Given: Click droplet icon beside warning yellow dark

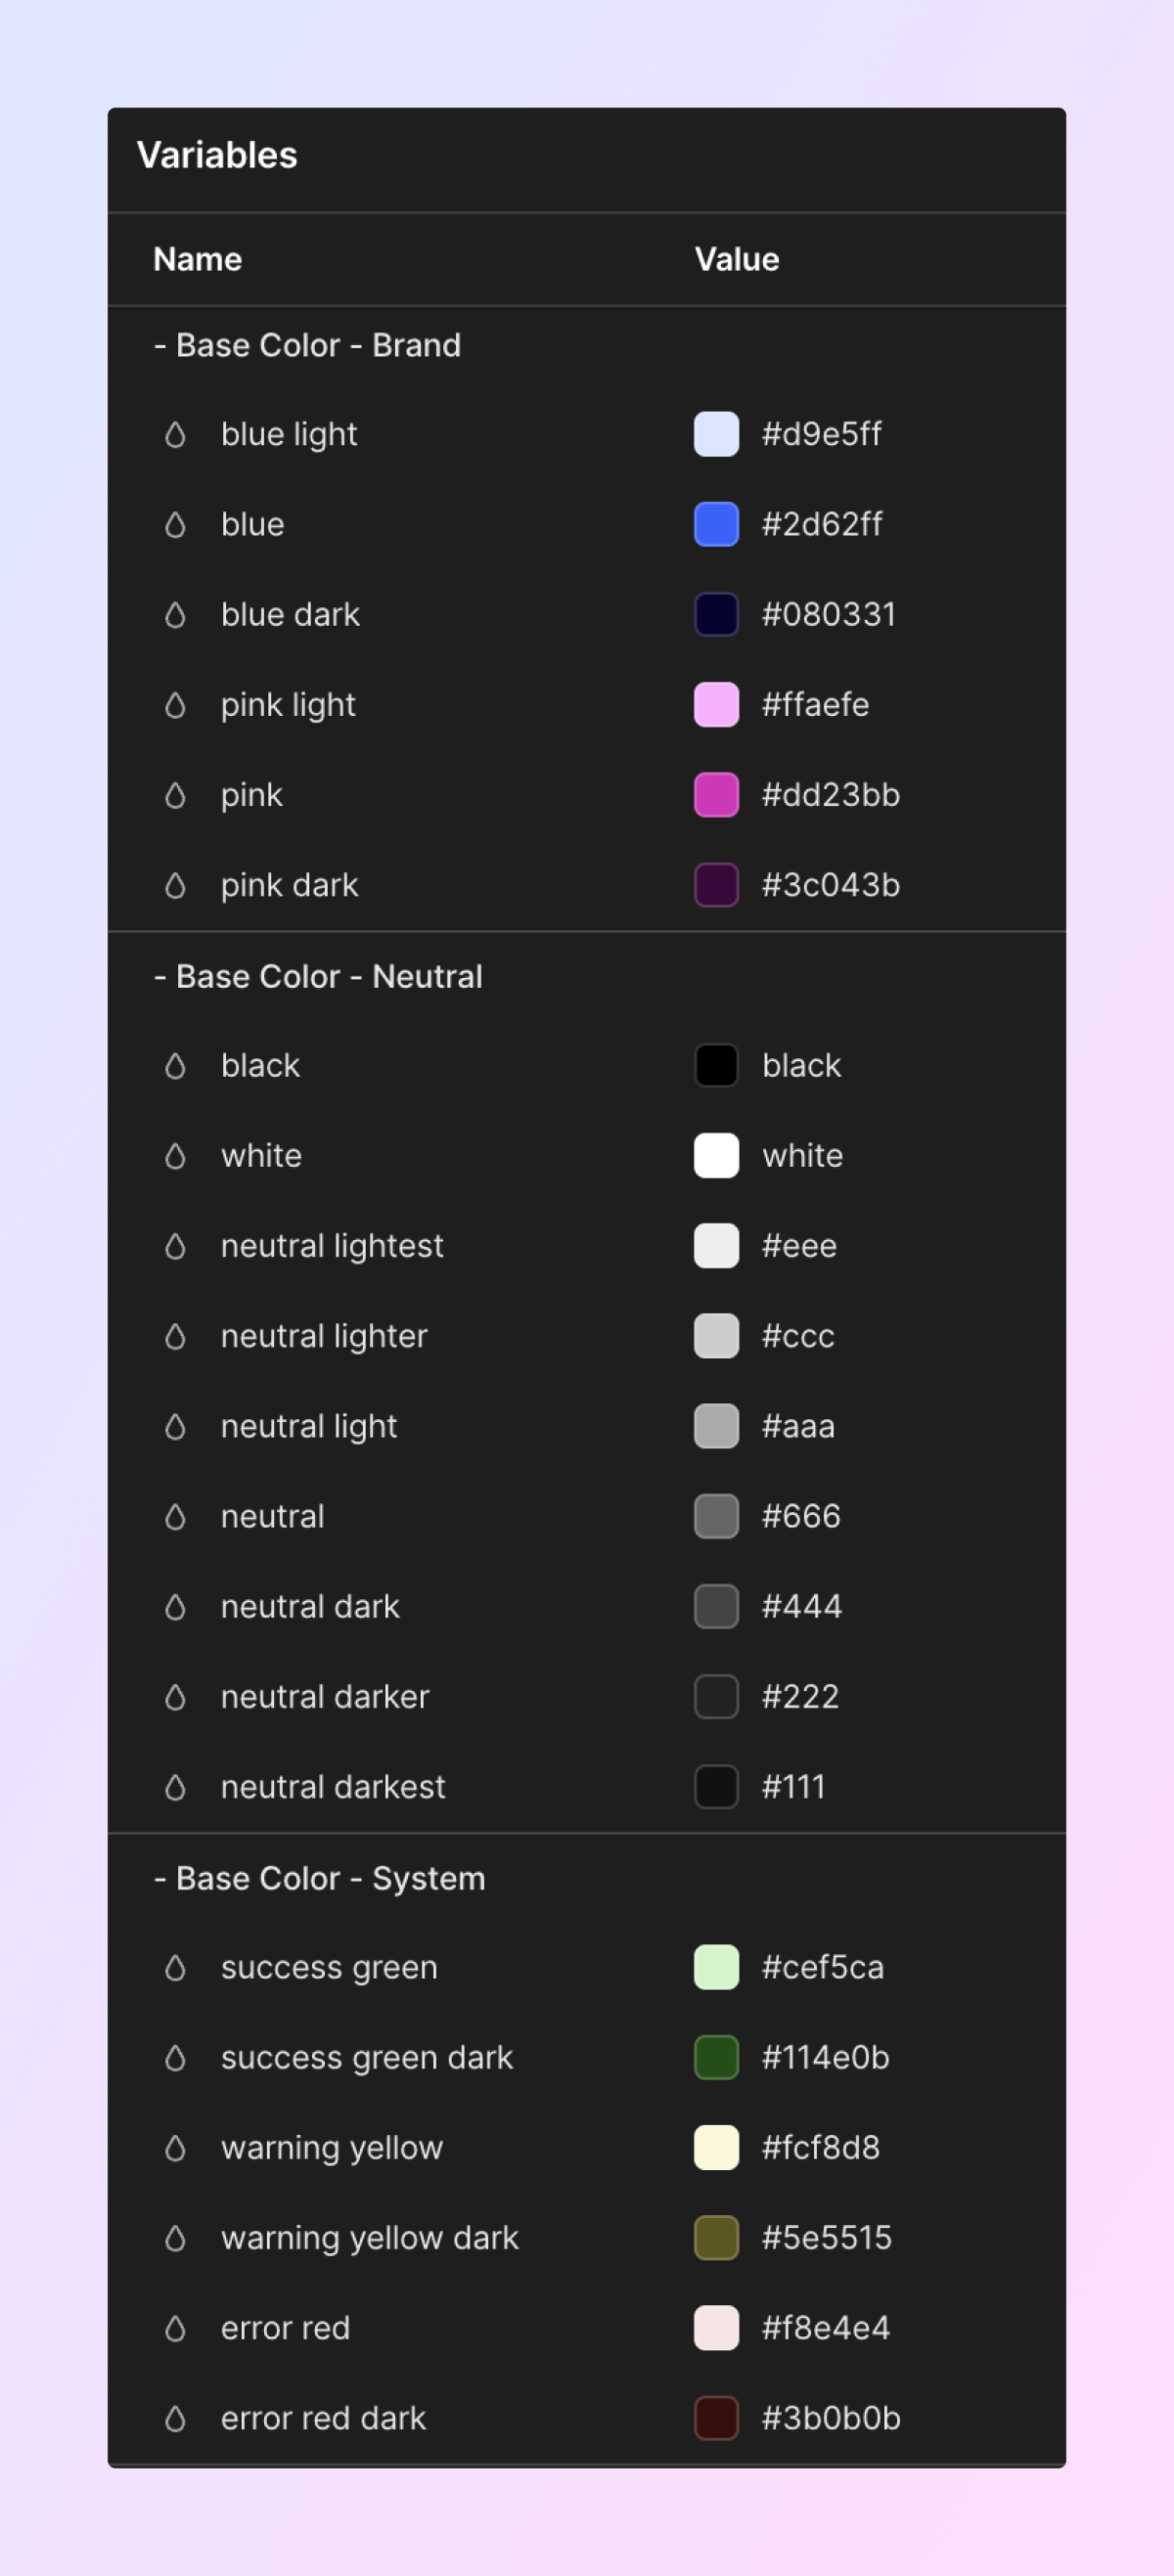Looking at the screenshot, I should (x=175, y=2238).
